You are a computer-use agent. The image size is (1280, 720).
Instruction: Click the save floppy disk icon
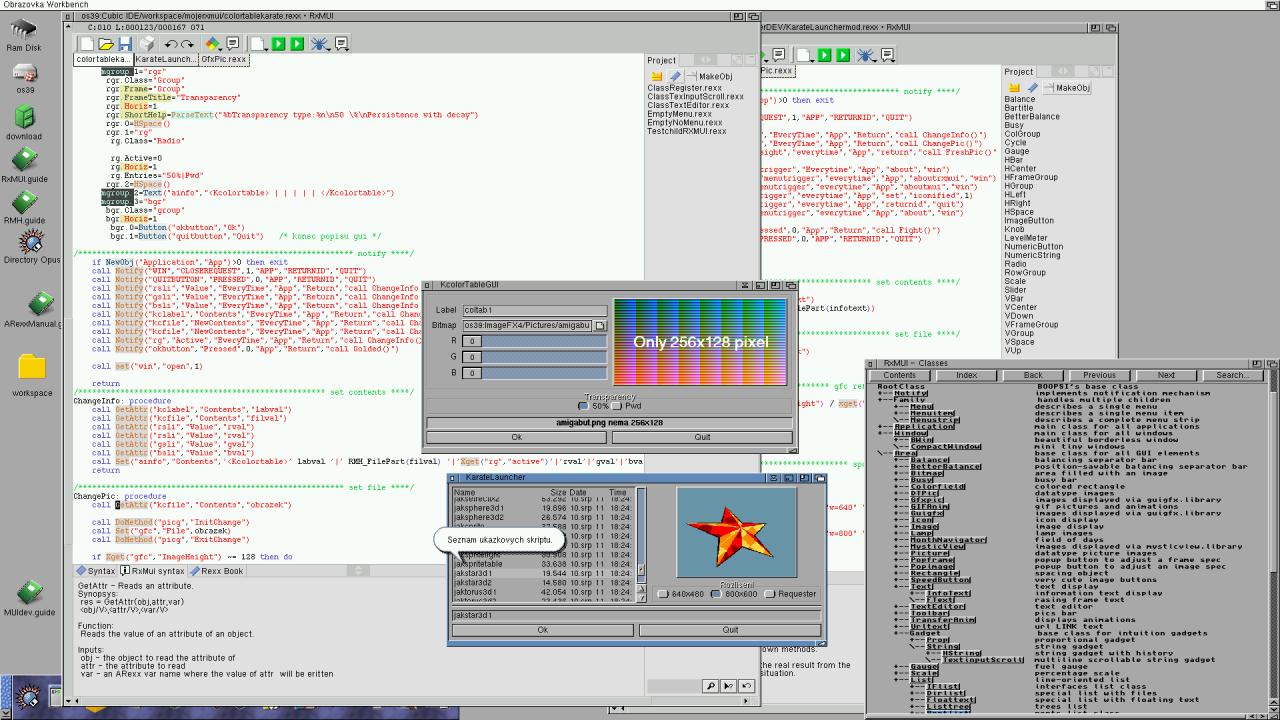(125, 44)
